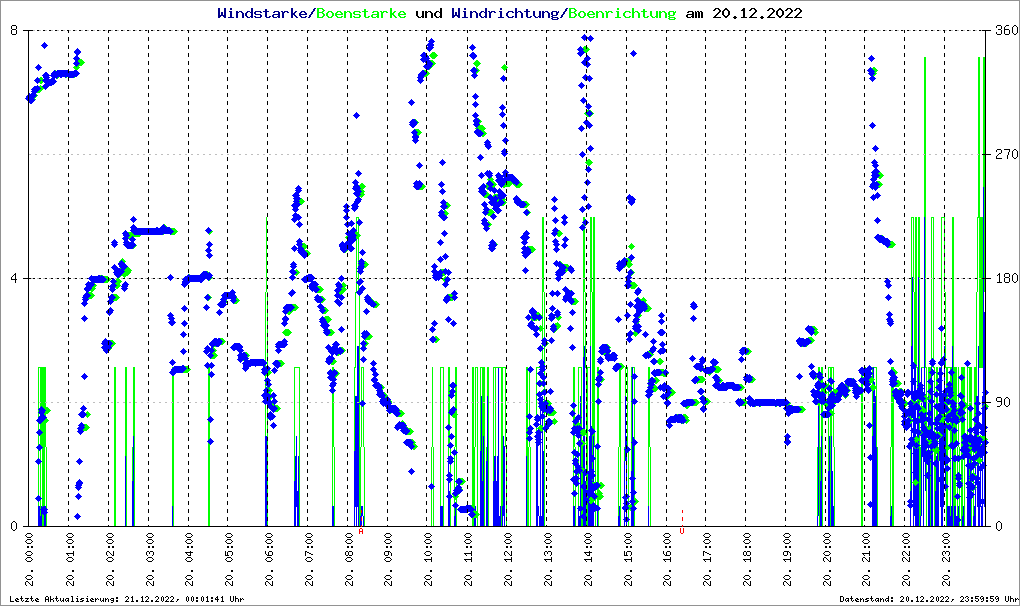Screen dimensions: 1020x606
Task: Click the green 'Boenstarke' title word
Action: 361,13
